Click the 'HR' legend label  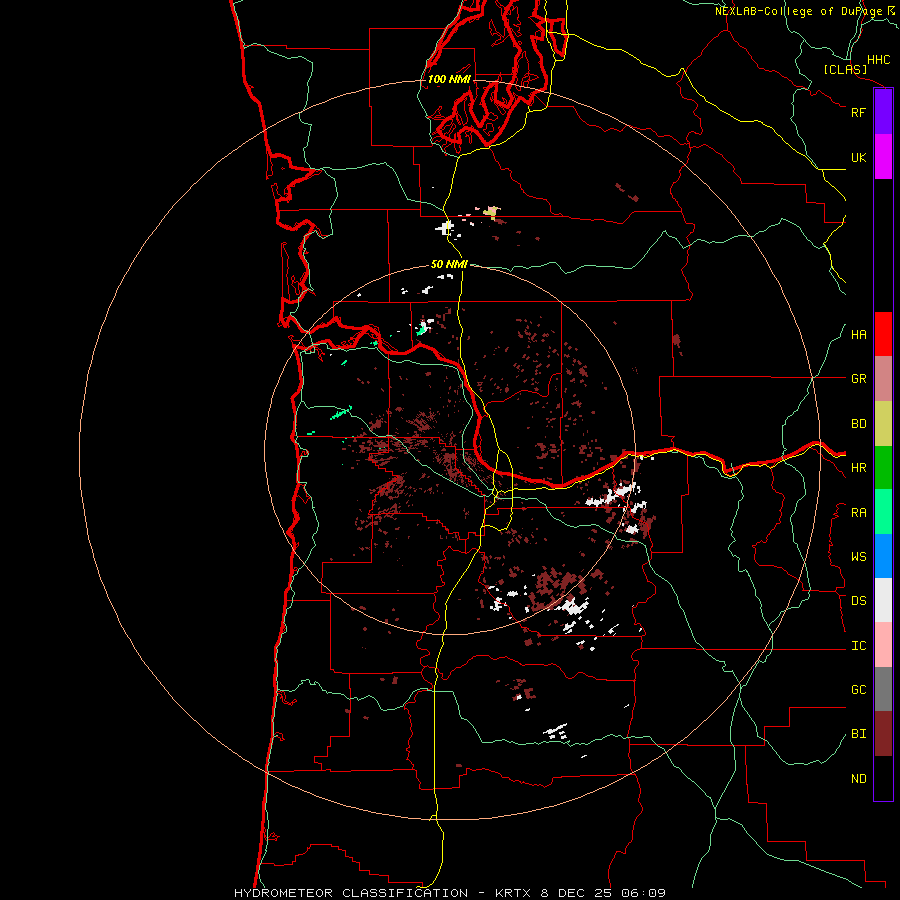[858, 468]
